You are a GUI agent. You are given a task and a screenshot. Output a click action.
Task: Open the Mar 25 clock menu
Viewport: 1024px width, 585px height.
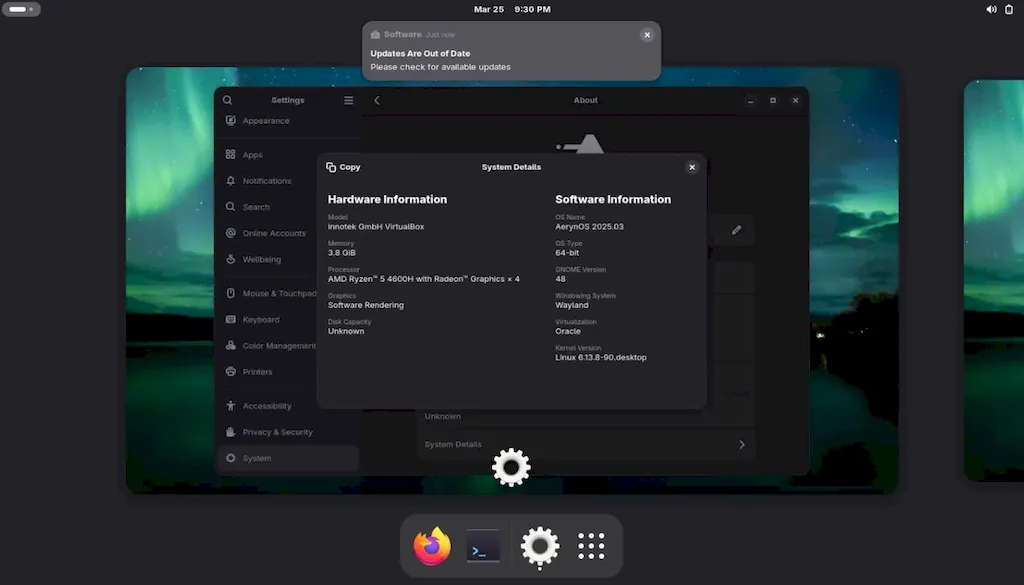pos(512,9)
